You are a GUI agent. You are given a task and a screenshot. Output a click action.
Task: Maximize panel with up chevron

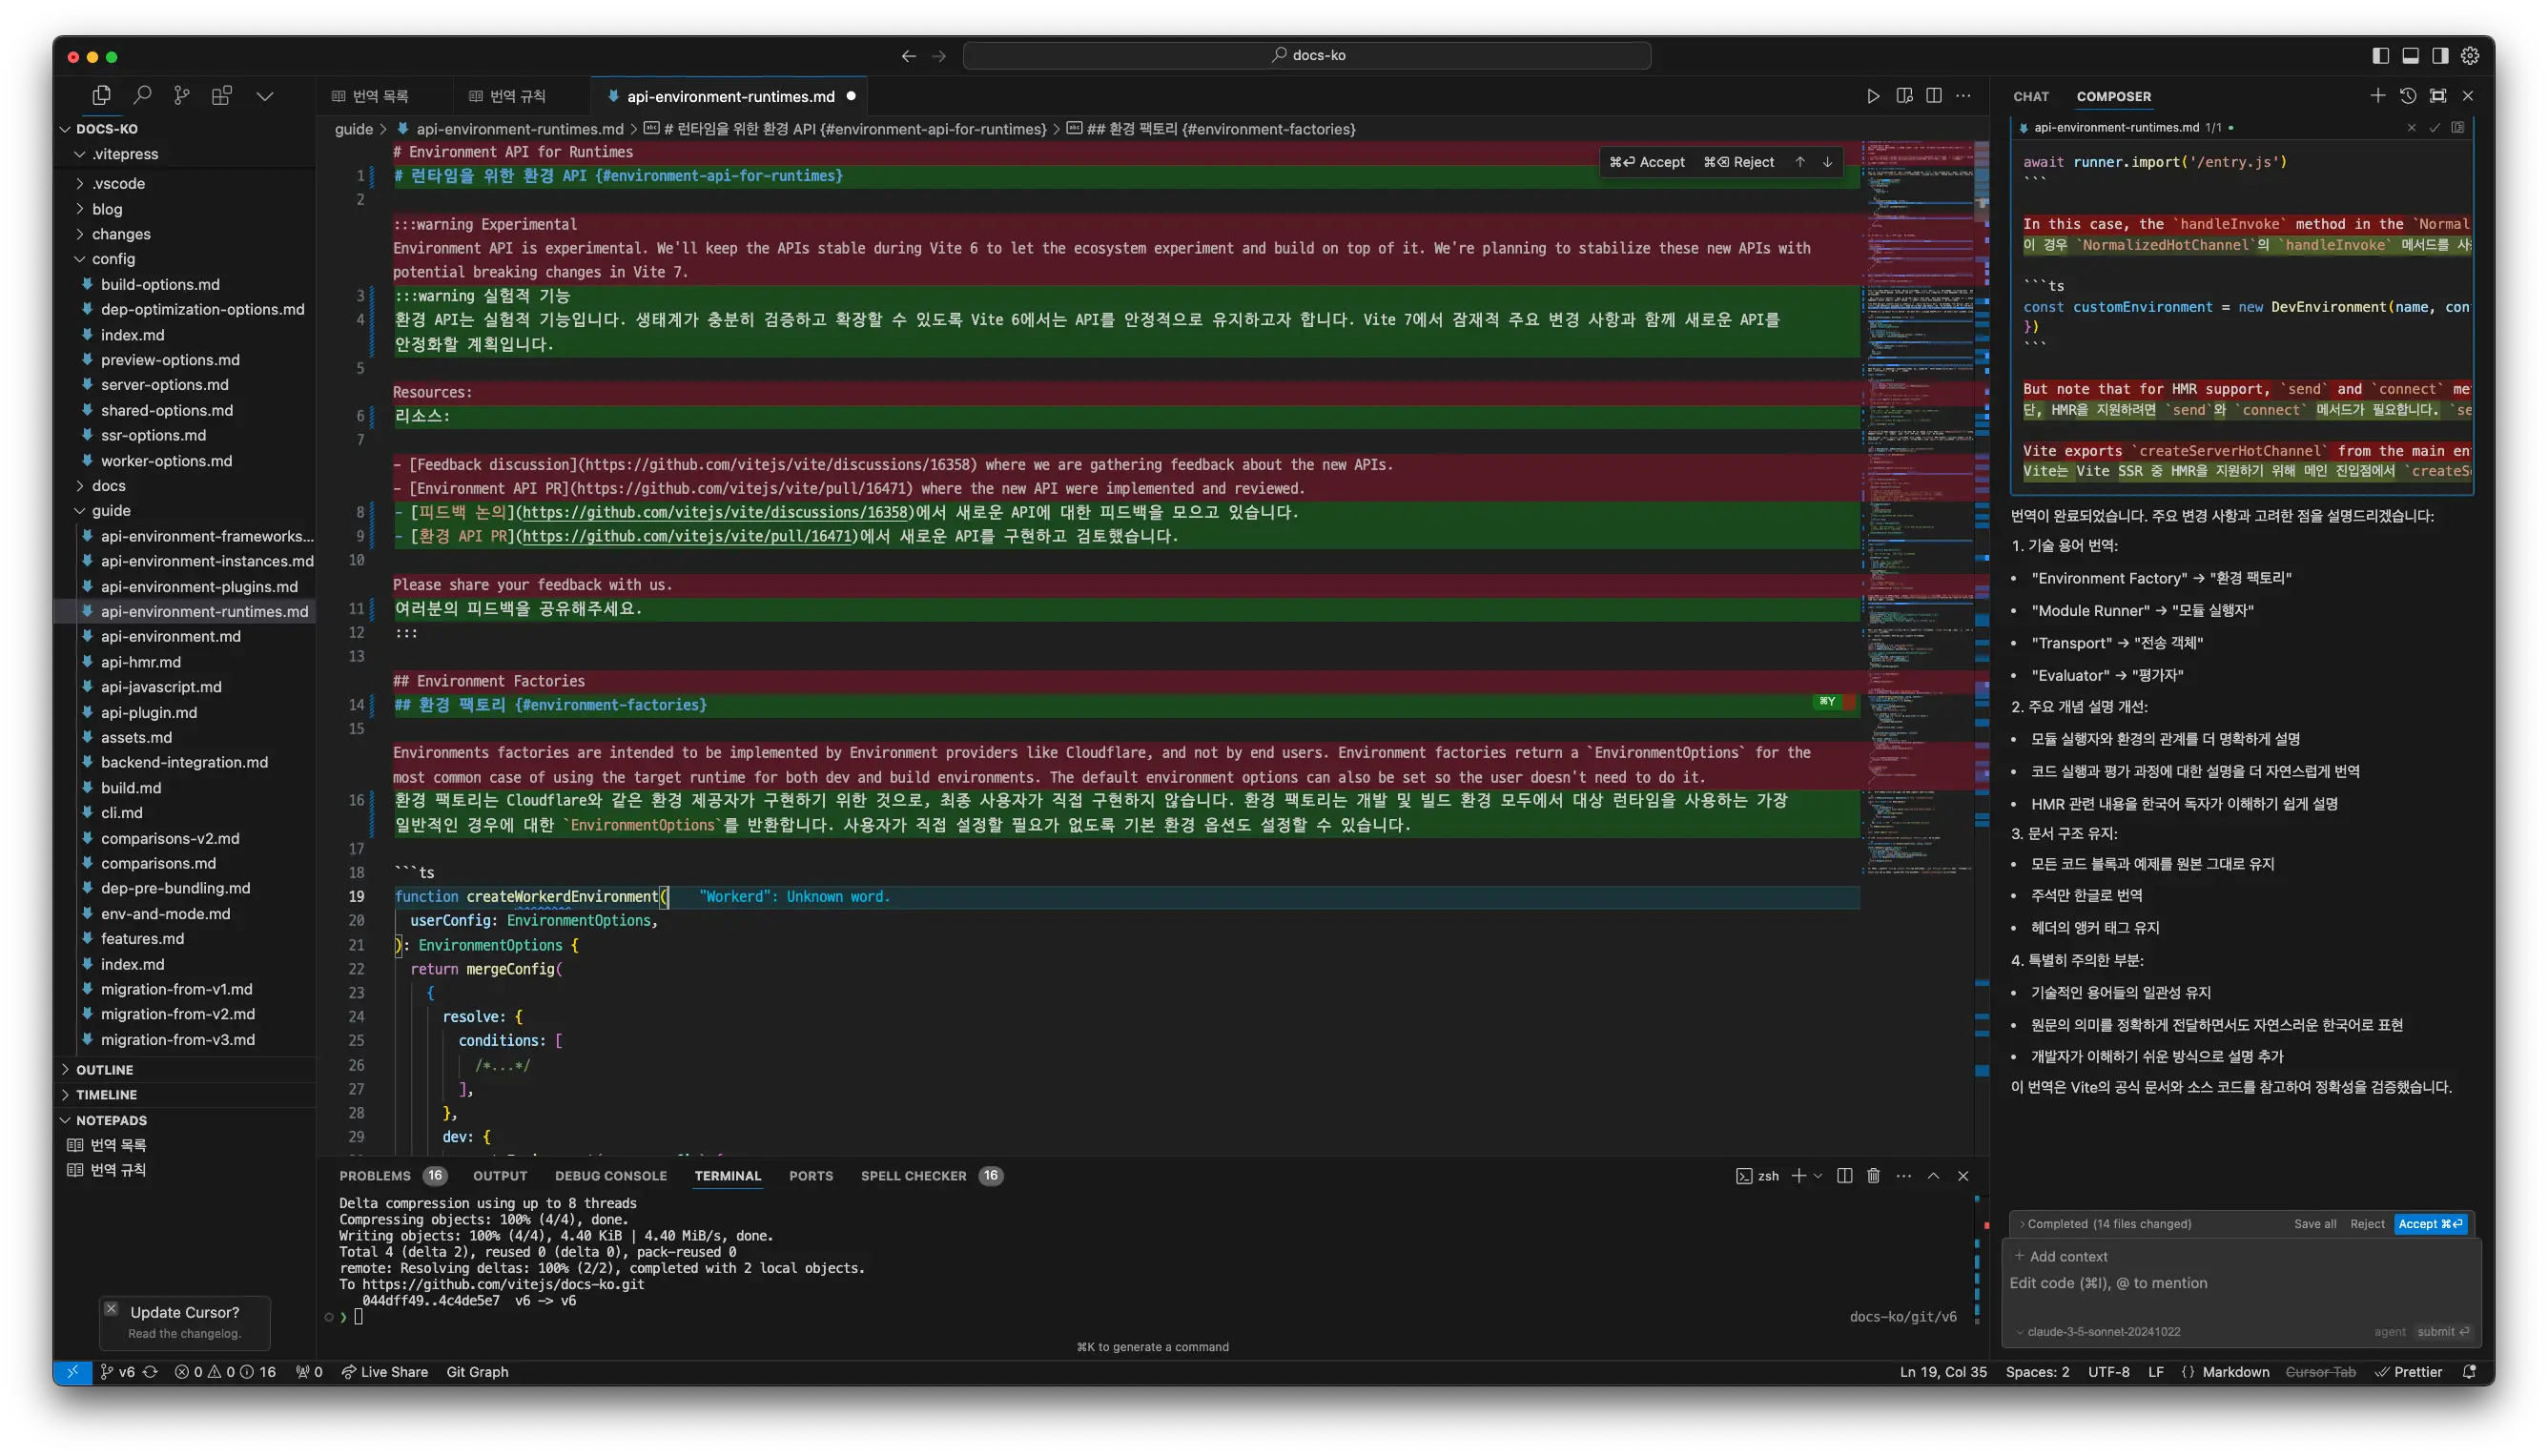pos(1934,1176)
